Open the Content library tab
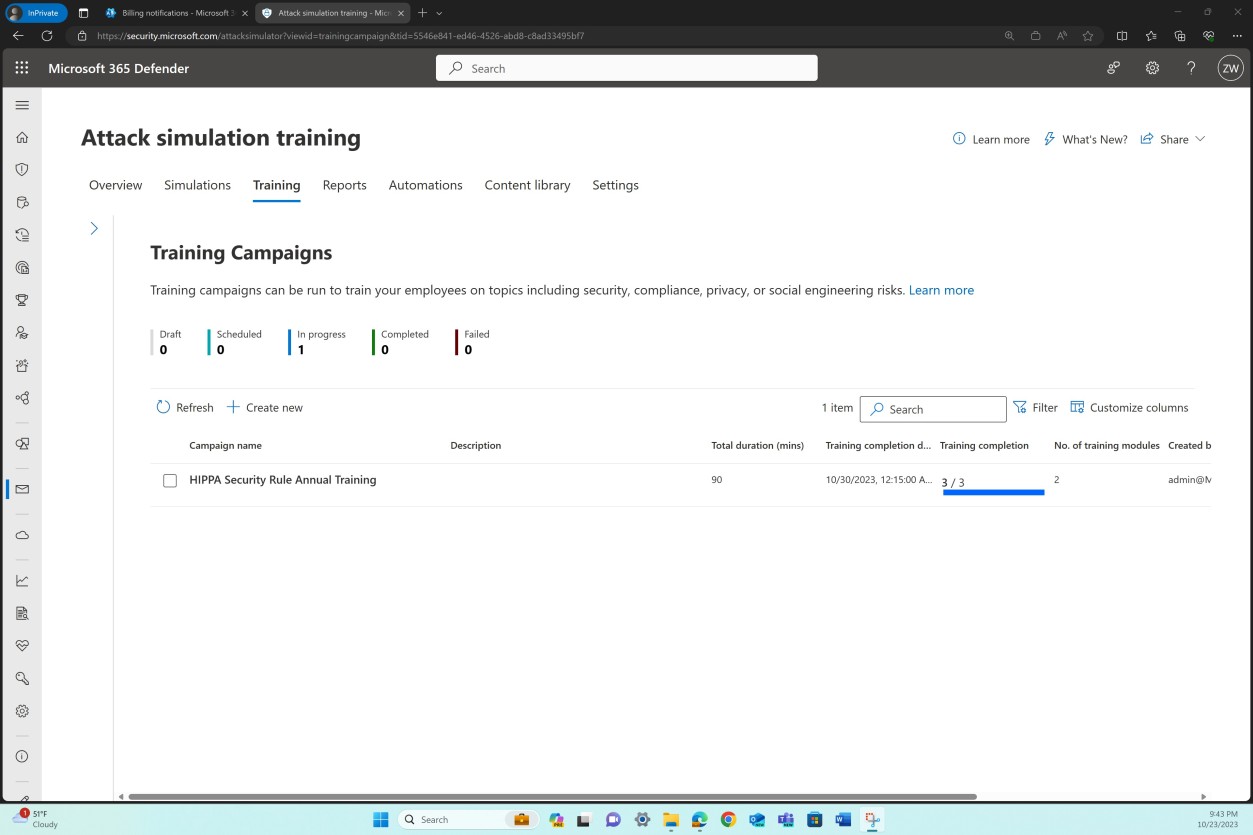This screenshot has height=835, width=1253. [527, 185]
